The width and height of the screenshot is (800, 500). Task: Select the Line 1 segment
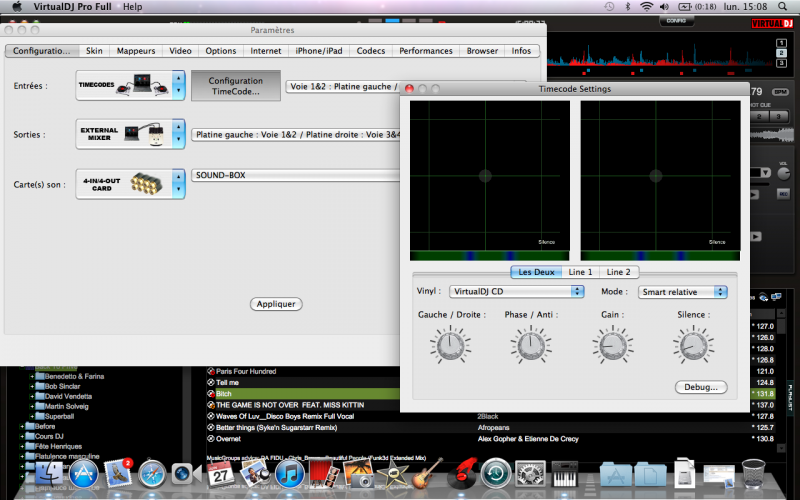pyautogui.click(x=581, y=272)
